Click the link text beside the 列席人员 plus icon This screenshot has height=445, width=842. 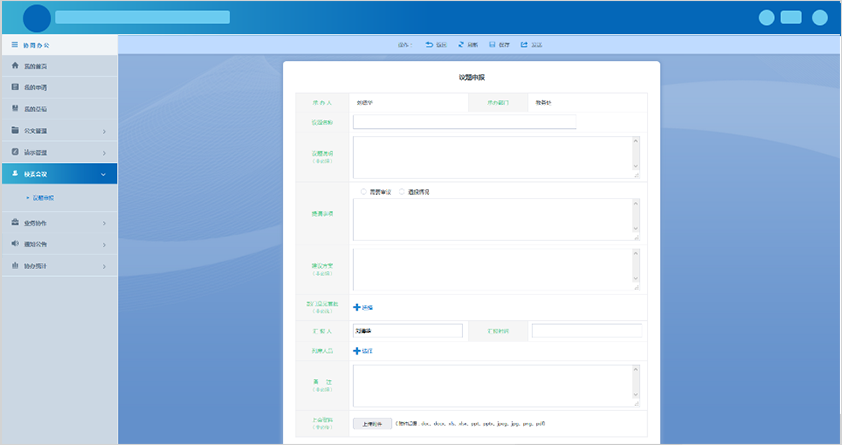click(367, 351)
